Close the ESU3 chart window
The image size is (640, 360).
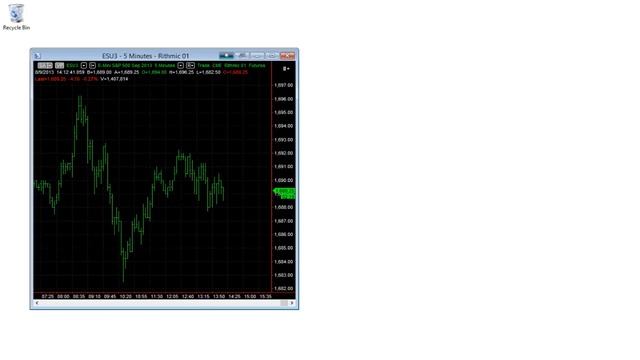[x=287, y=56]
